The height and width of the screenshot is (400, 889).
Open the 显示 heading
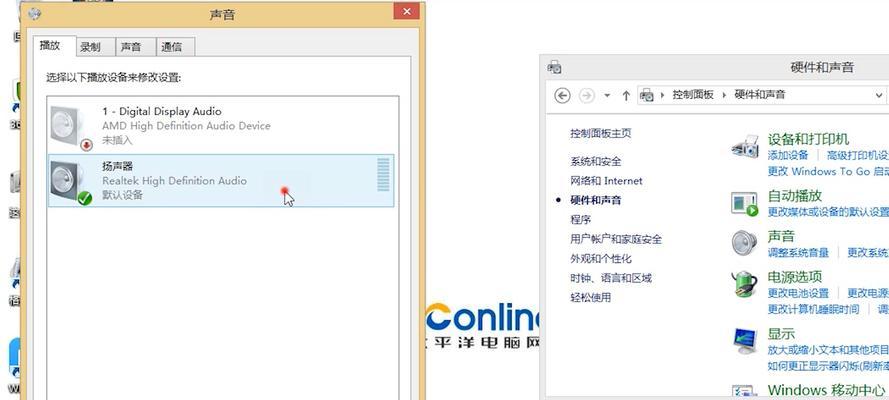[x=781, y=334]
